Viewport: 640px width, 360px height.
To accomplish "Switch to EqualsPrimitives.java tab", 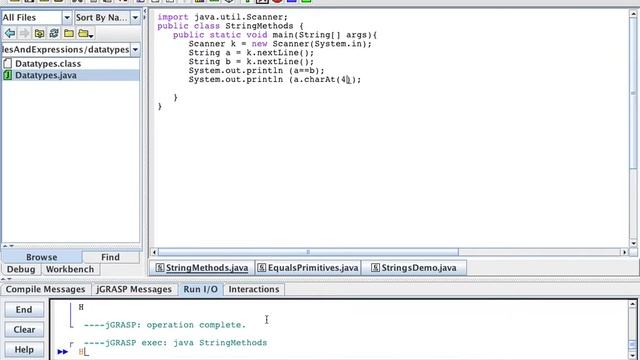I will pyautogui.click(x=308, y=268).
